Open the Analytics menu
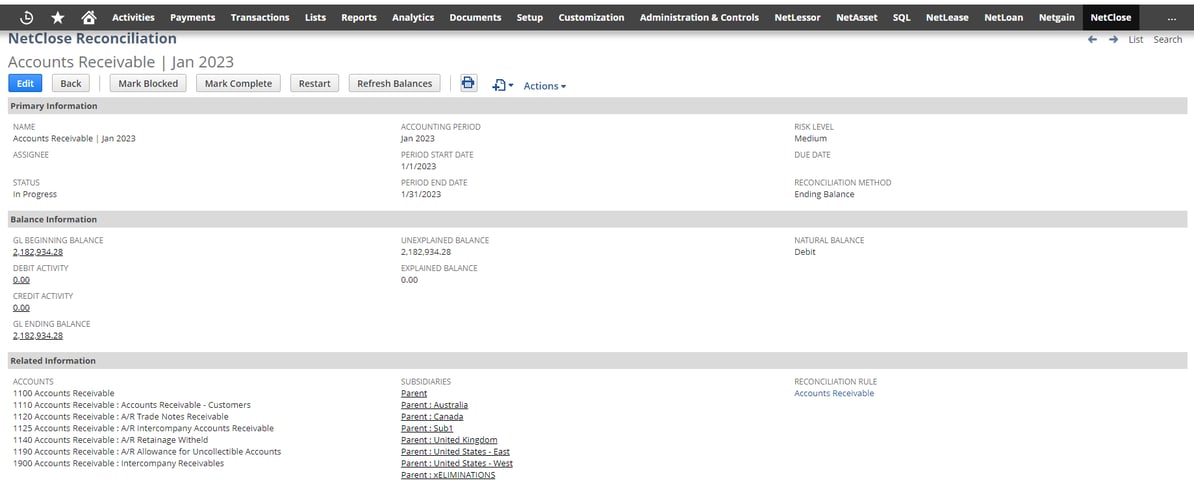Viewport: 1194px width, 485px height. tap(413, 17)
